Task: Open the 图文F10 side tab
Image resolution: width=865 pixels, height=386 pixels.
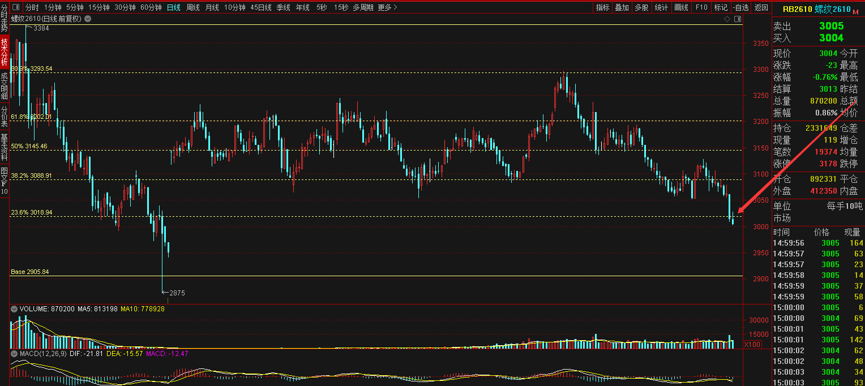Action: click(x=4, y=180)
